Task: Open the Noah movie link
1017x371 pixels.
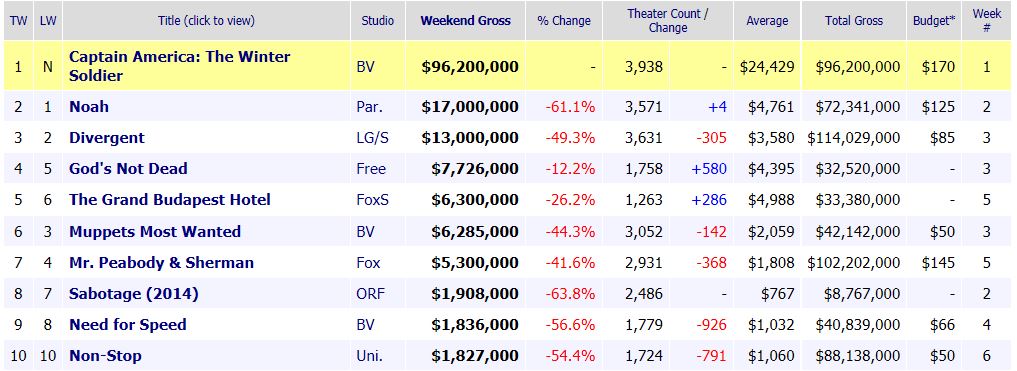Action: tap(89, 106)
